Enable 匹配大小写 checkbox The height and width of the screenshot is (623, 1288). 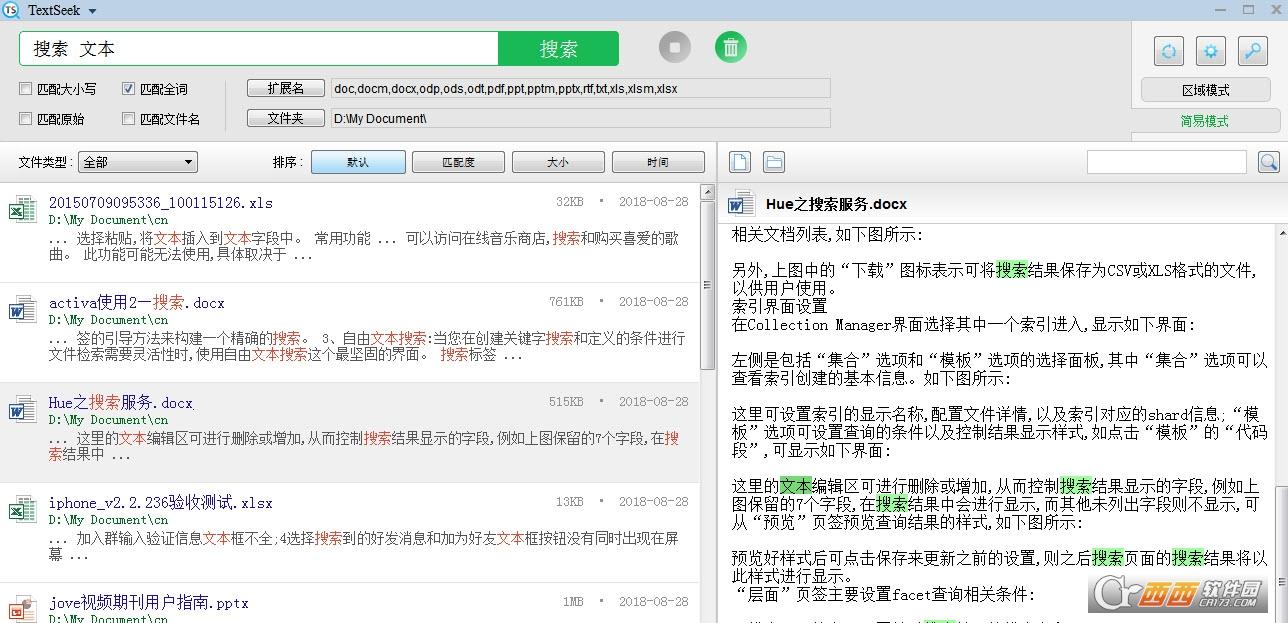(25, 88)
